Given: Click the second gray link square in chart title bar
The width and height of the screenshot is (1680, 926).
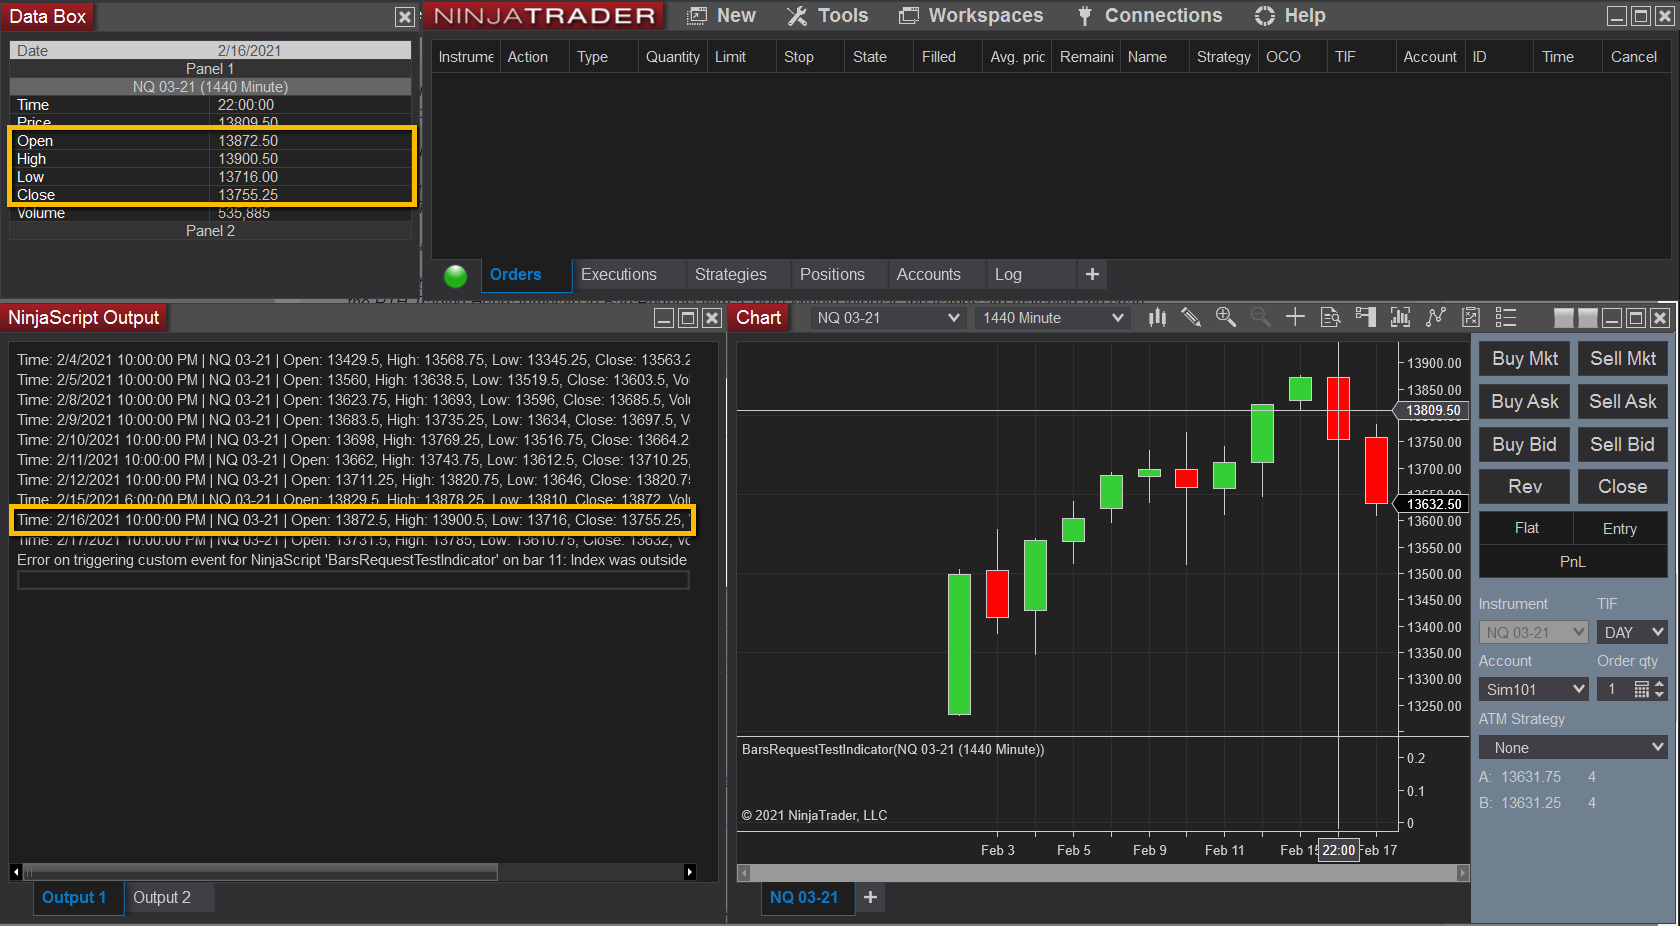Looking at the screenshot, I should pos(1587,318).
